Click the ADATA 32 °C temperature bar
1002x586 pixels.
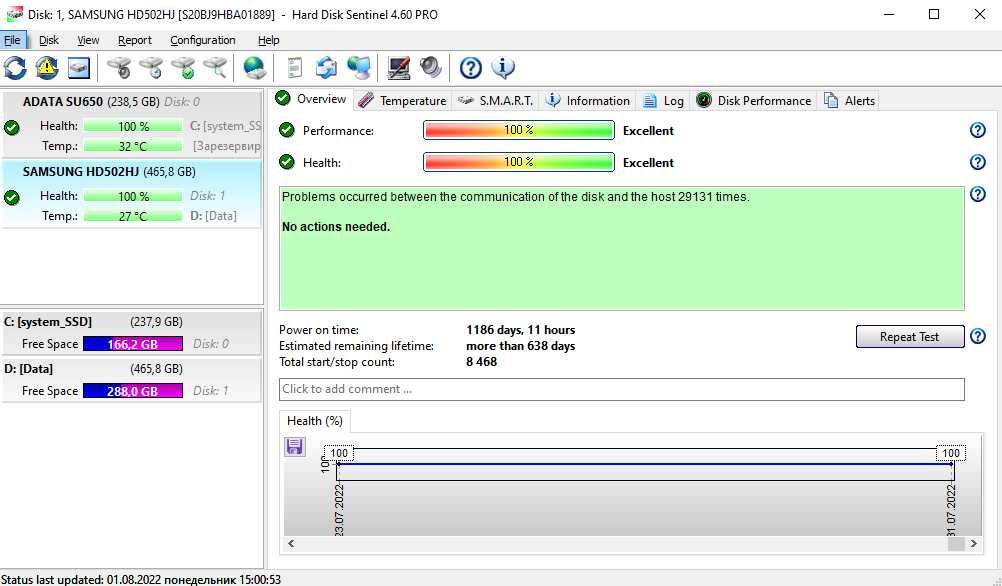click(x=133, y=146)
